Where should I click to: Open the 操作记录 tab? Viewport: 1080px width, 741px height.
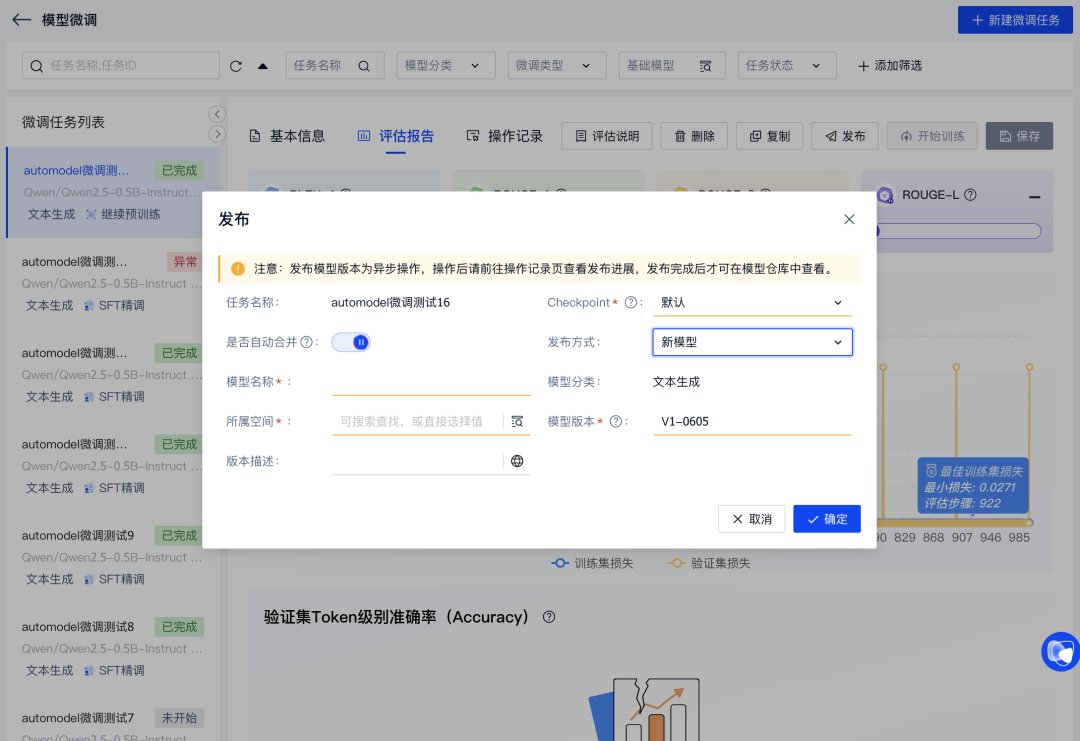point(505,136)
